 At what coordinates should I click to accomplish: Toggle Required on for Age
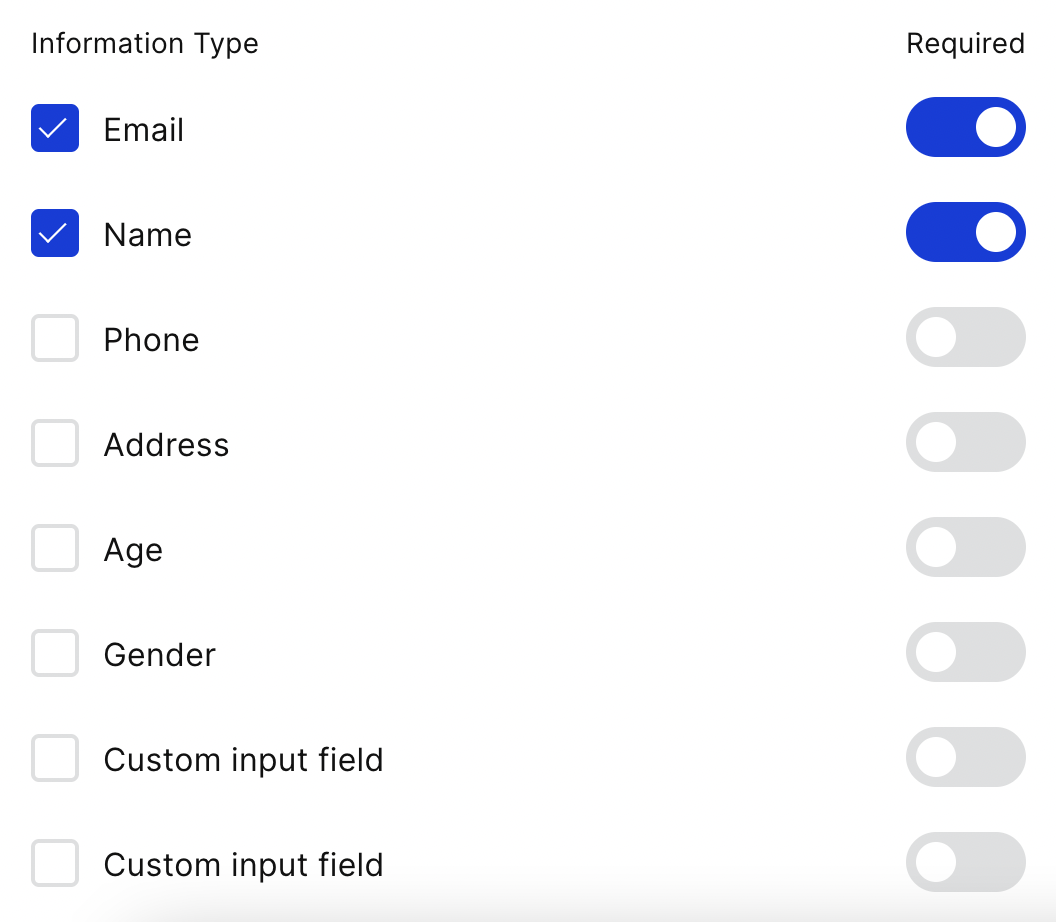[x=966, y=548]
